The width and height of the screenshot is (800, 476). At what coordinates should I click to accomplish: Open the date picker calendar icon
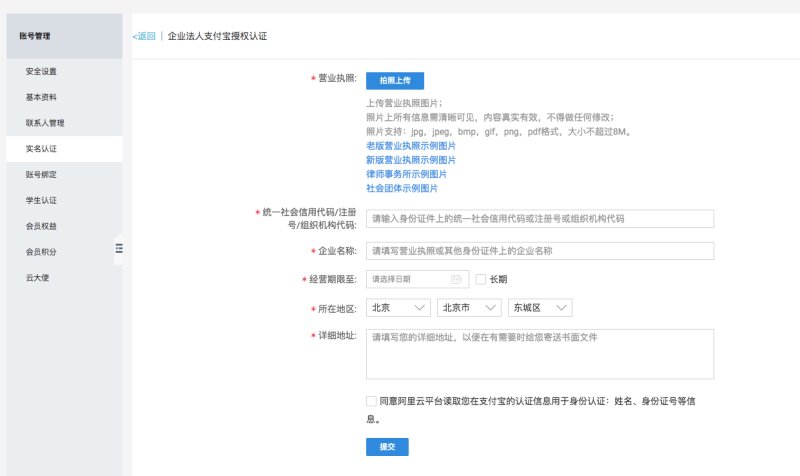[456, 279]
